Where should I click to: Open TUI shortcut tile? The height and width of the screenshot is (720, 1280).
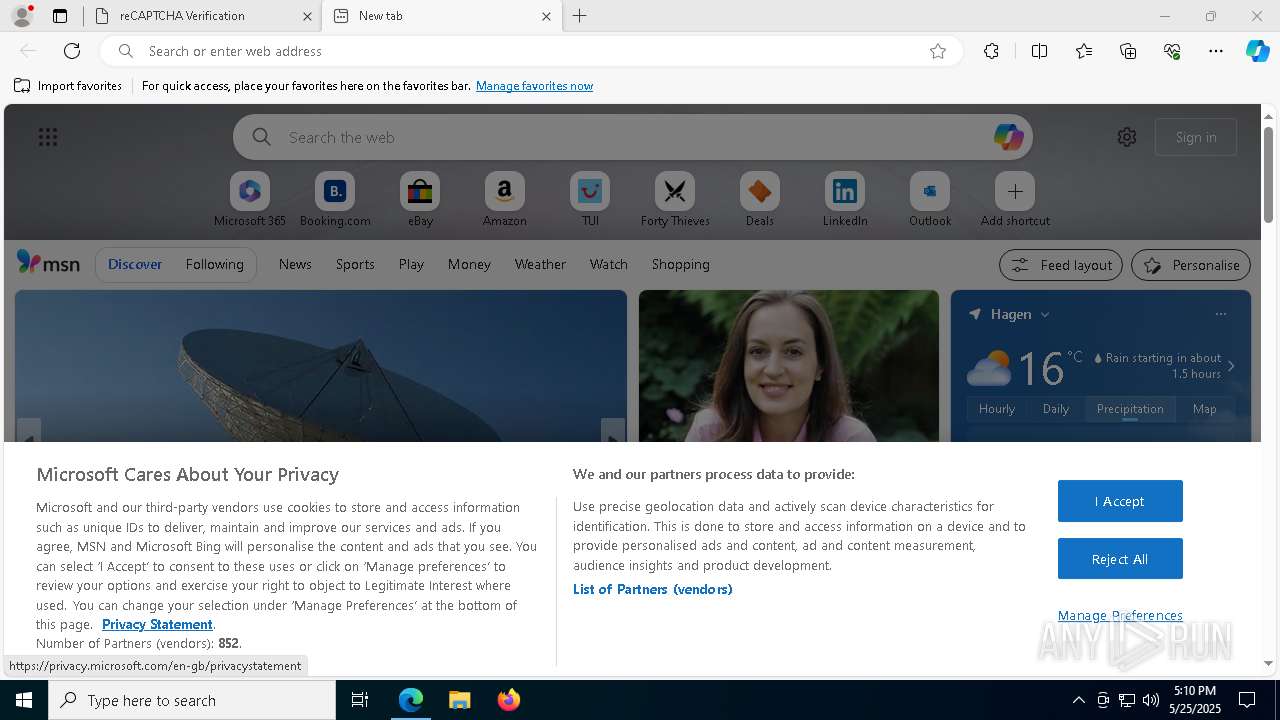tap(590, 200)
